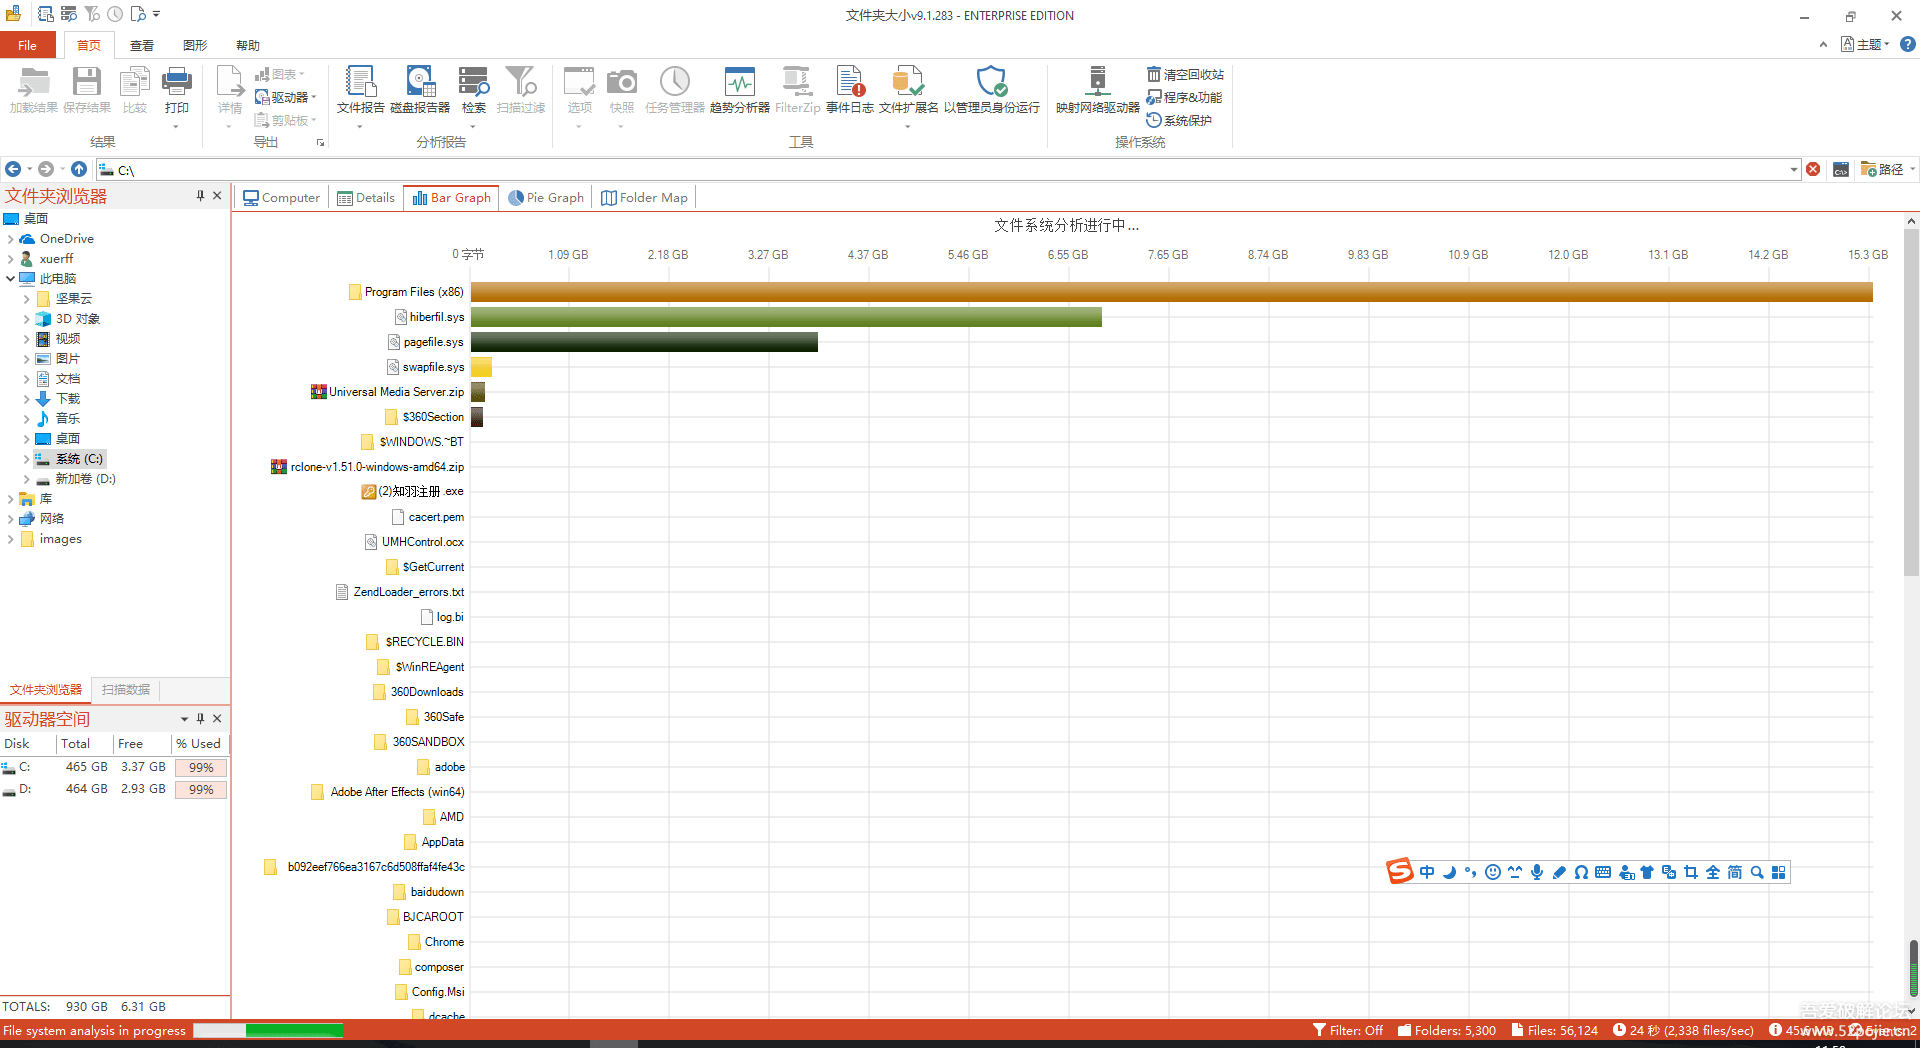Open the address path dropdown
This screenshot has height=1048, width=1920.
coord(1793,170)
